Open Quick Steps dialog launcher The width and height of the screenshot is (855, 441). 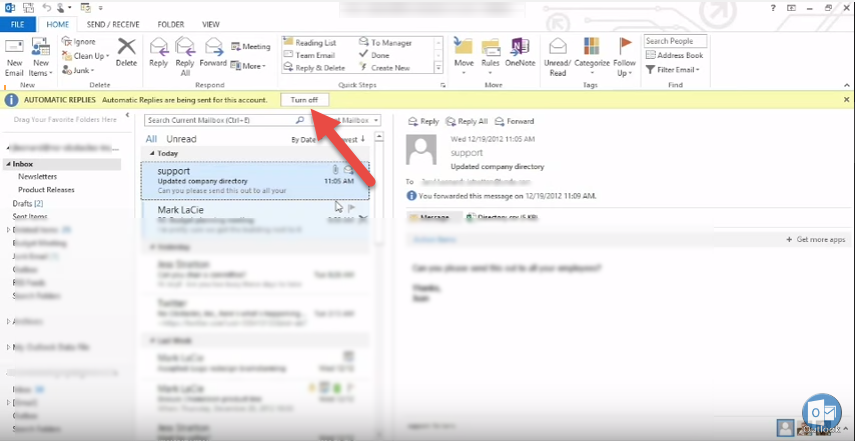click(443, 85)
